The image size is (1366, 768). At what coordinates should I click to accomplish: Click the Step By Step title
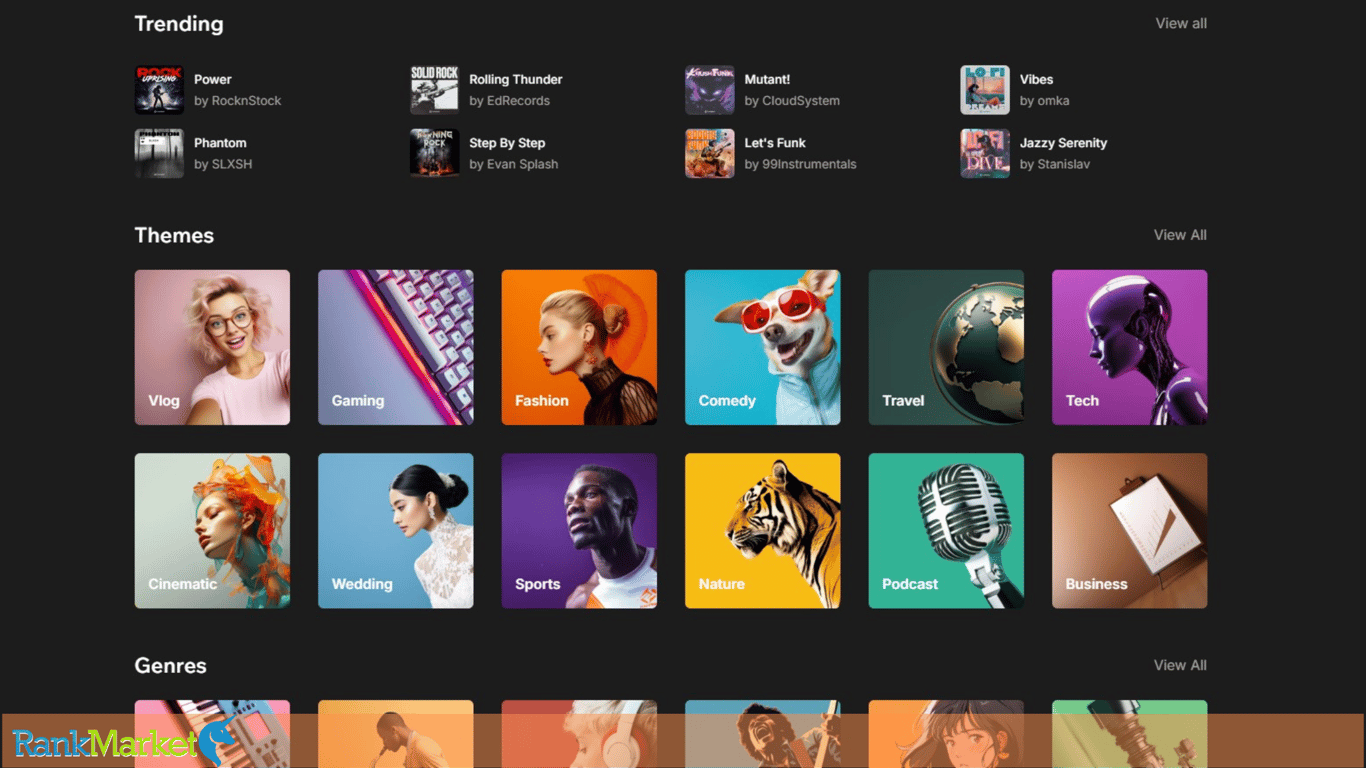tap(507, 143)
